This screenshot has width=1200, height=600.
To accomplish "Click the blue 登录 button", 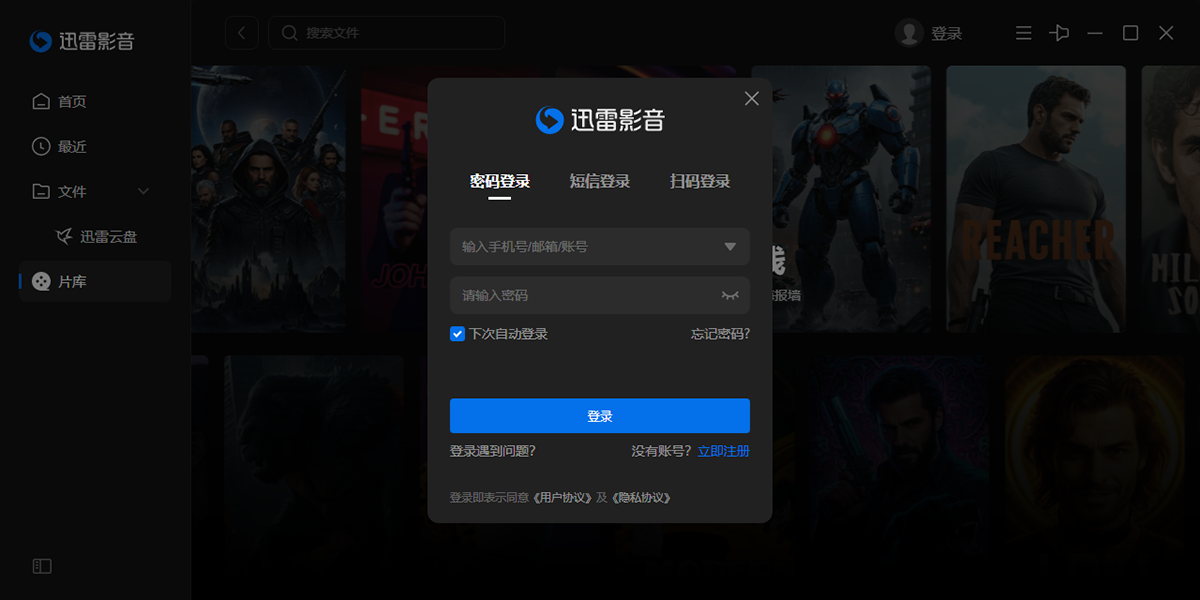I will (600, 416).
